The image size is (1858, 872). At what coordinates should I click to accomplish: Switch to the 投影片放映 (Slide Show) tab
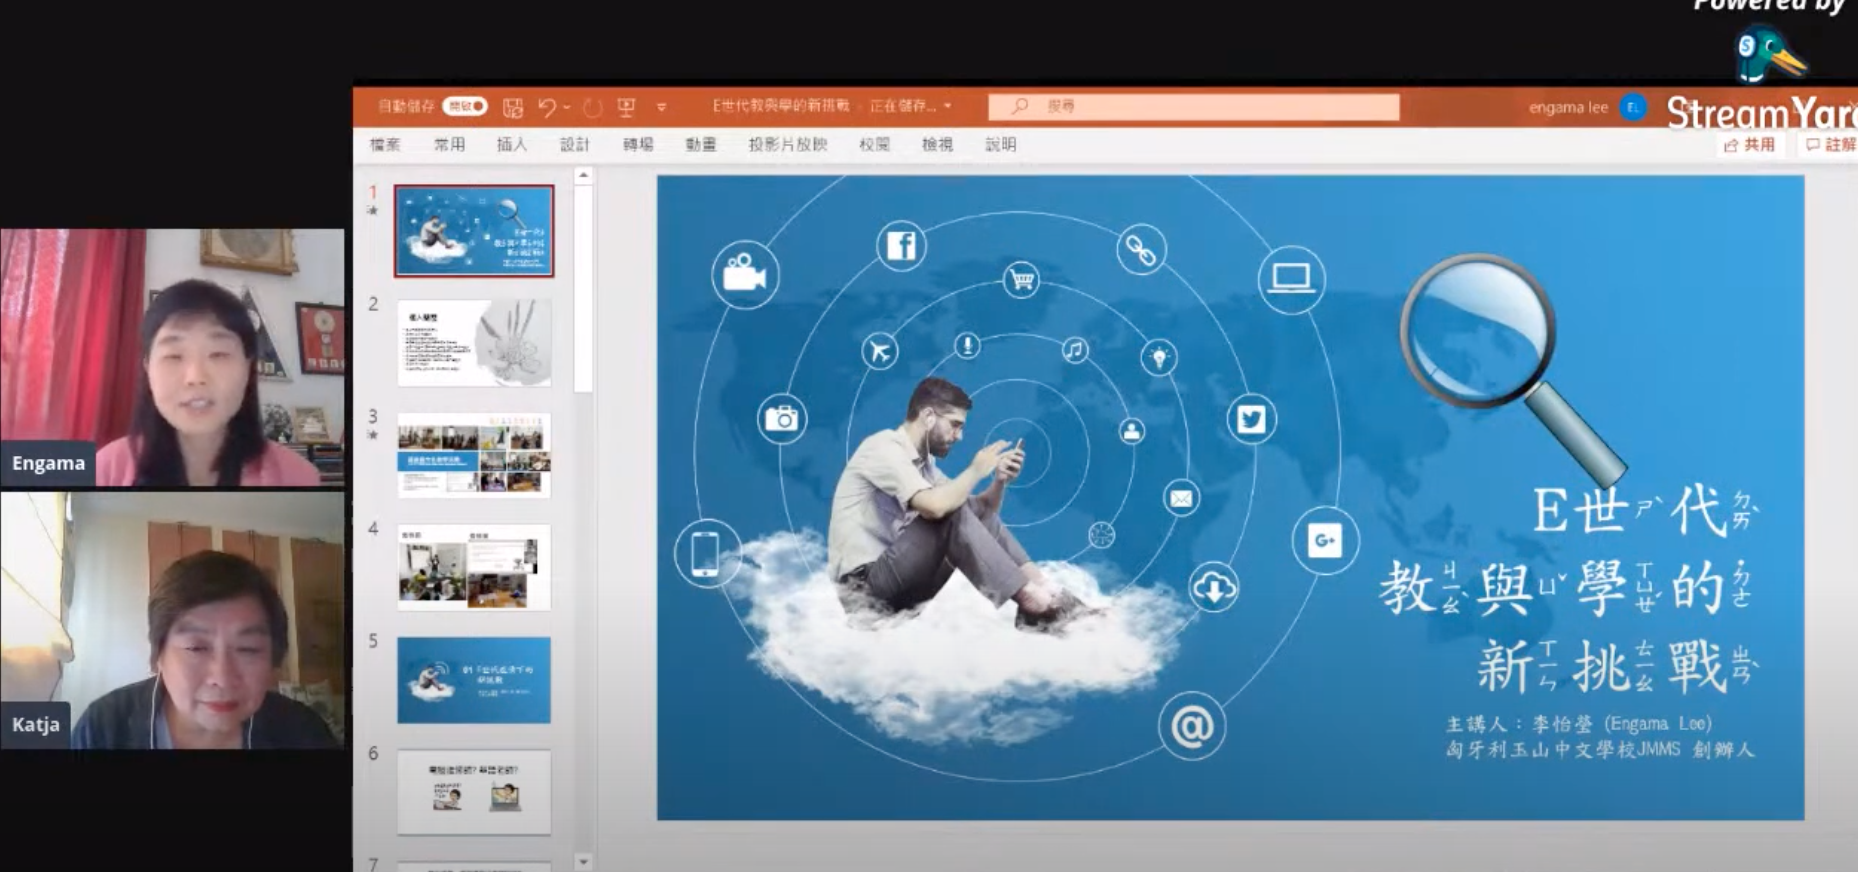788,145
